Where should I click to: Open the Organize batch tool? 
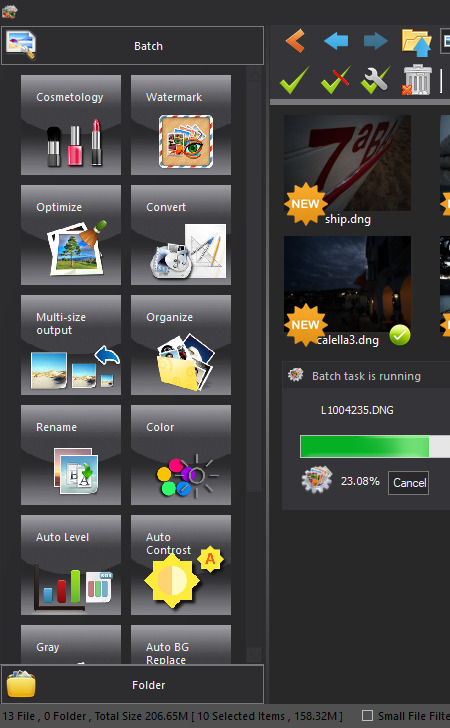coord(181,345)
